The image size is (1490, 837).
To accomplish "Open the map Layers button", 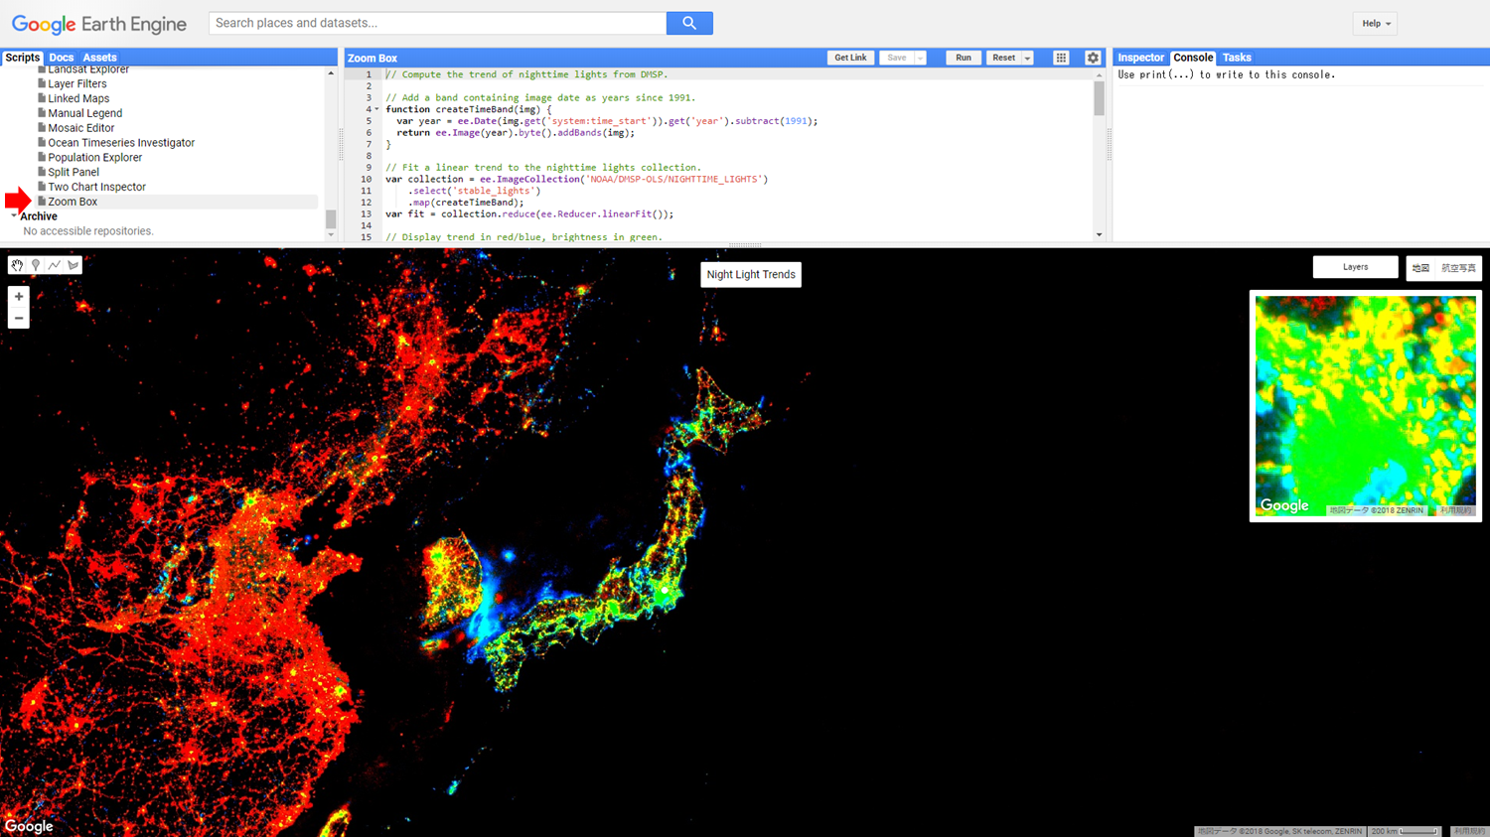I will (x=1355, y=267).
